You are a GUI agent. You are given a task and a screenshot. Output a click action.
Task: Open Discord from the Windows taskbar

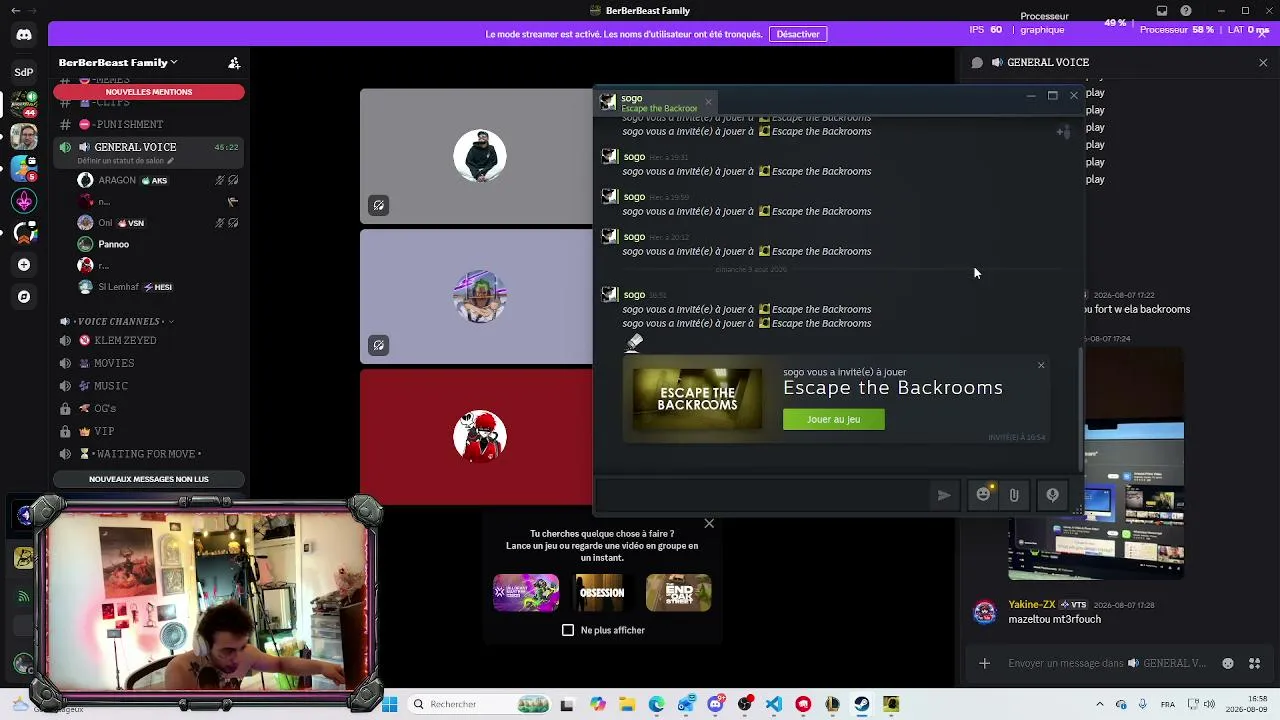[715, 704]
